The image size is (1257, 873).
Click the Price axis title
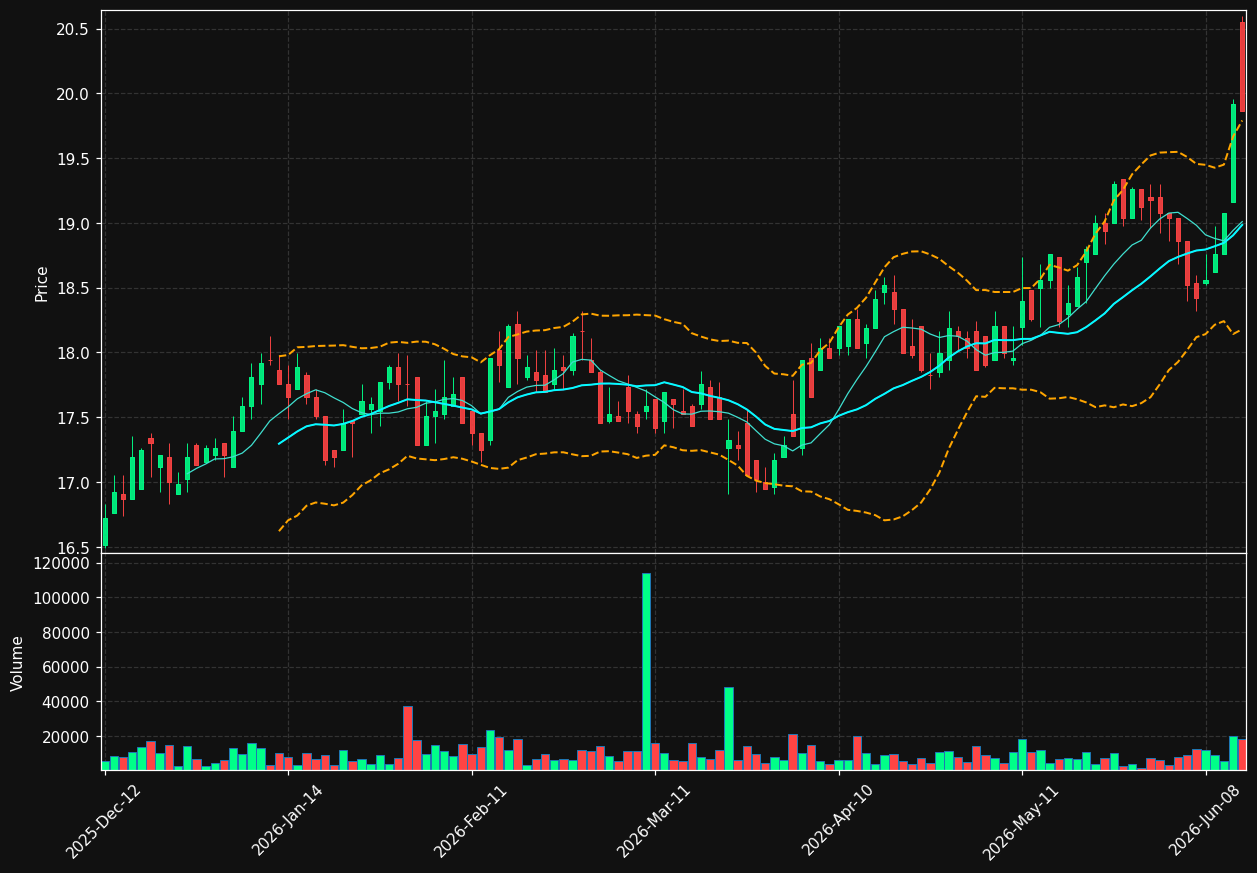coord(42,283)
